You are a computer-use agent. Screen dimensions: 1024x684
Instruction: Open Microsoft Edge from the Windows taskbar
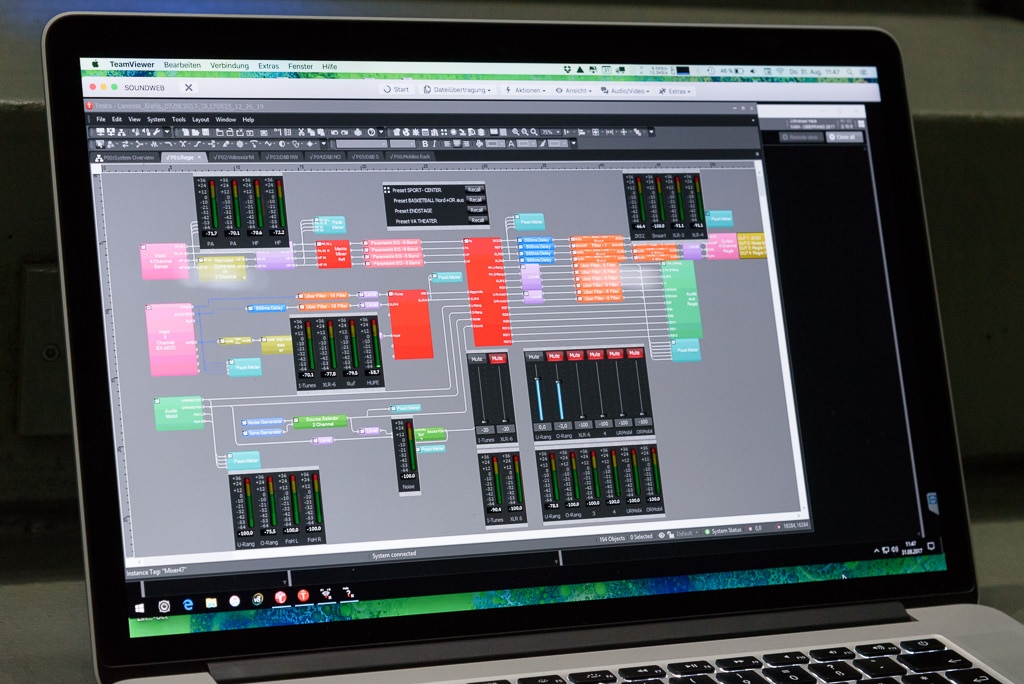click(187, 603)
